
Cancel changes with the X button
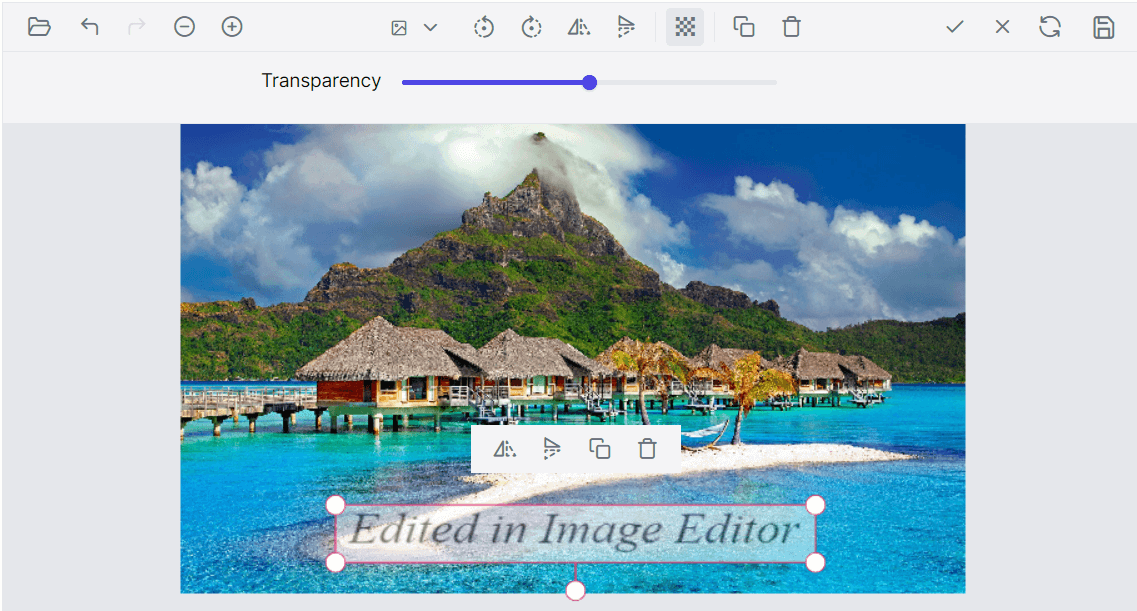(1002, 27)
